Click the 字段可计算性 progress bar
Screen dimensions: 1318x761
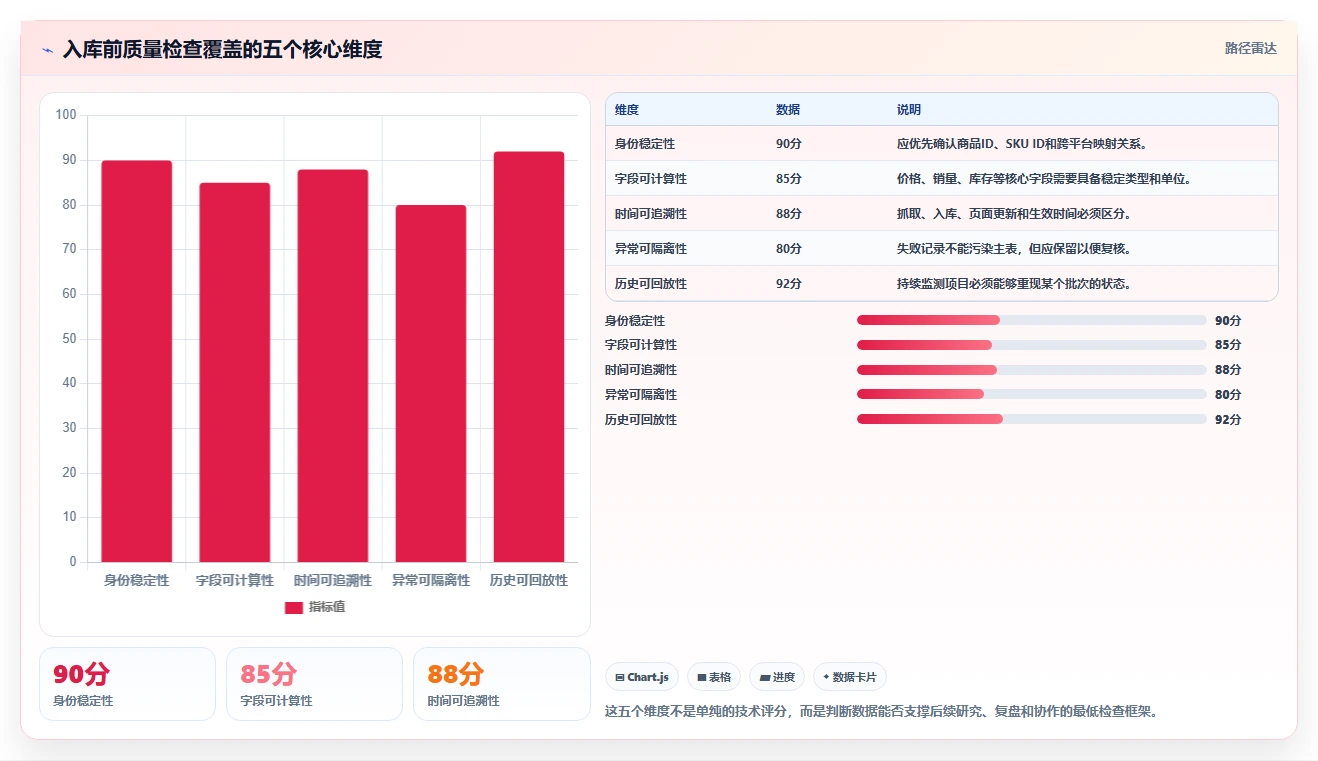[1032, 345]
